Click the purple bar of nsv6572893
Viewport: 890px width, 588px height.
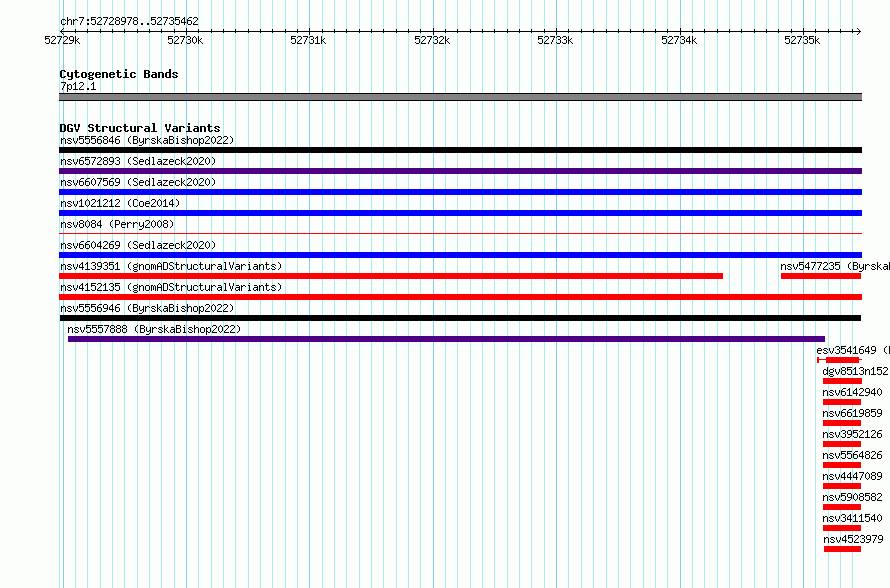[460, 171]
